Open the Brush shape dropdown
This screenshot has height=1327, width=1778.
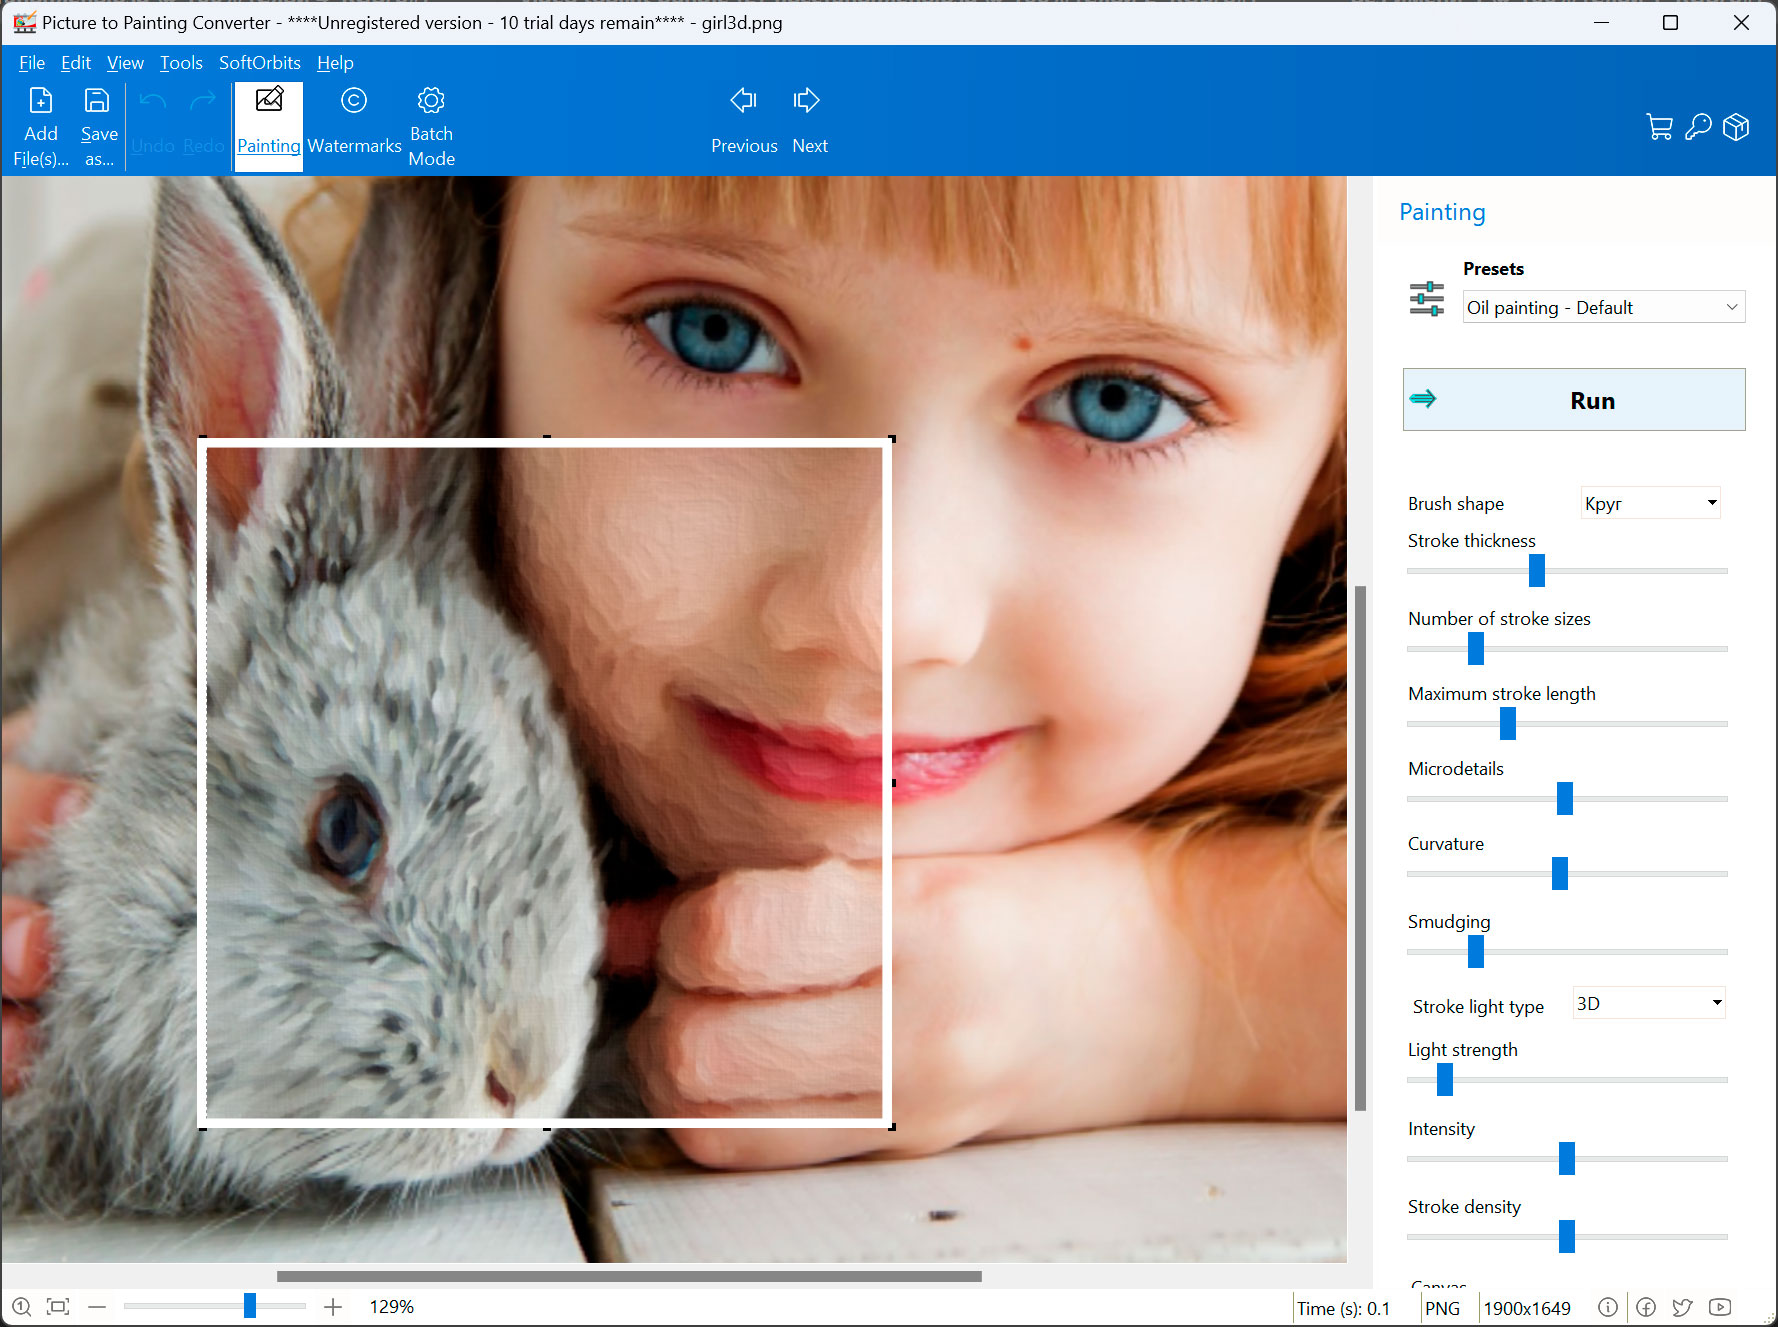pos(1650,503)
